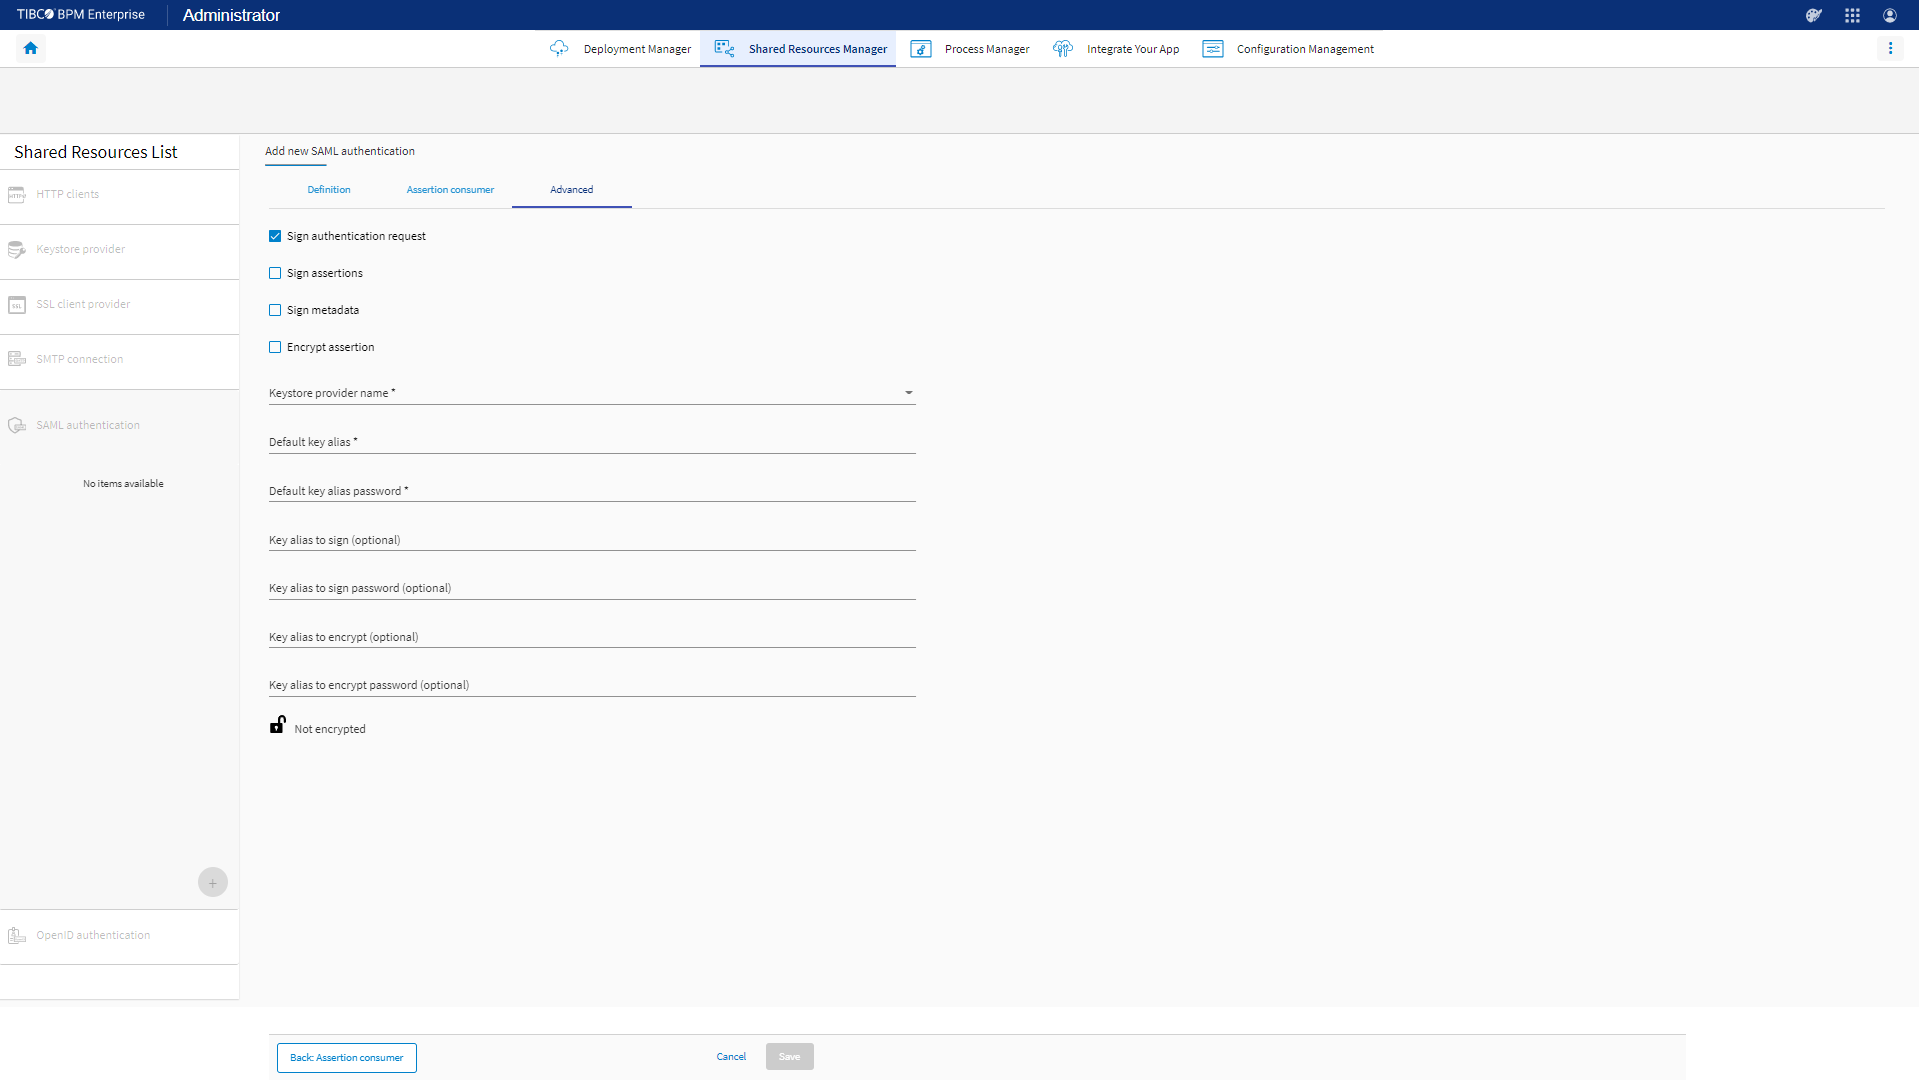This screenshot has height=1080, width=1919.
Task: Focus the Default key alias field
Action: tap(592, 442)
